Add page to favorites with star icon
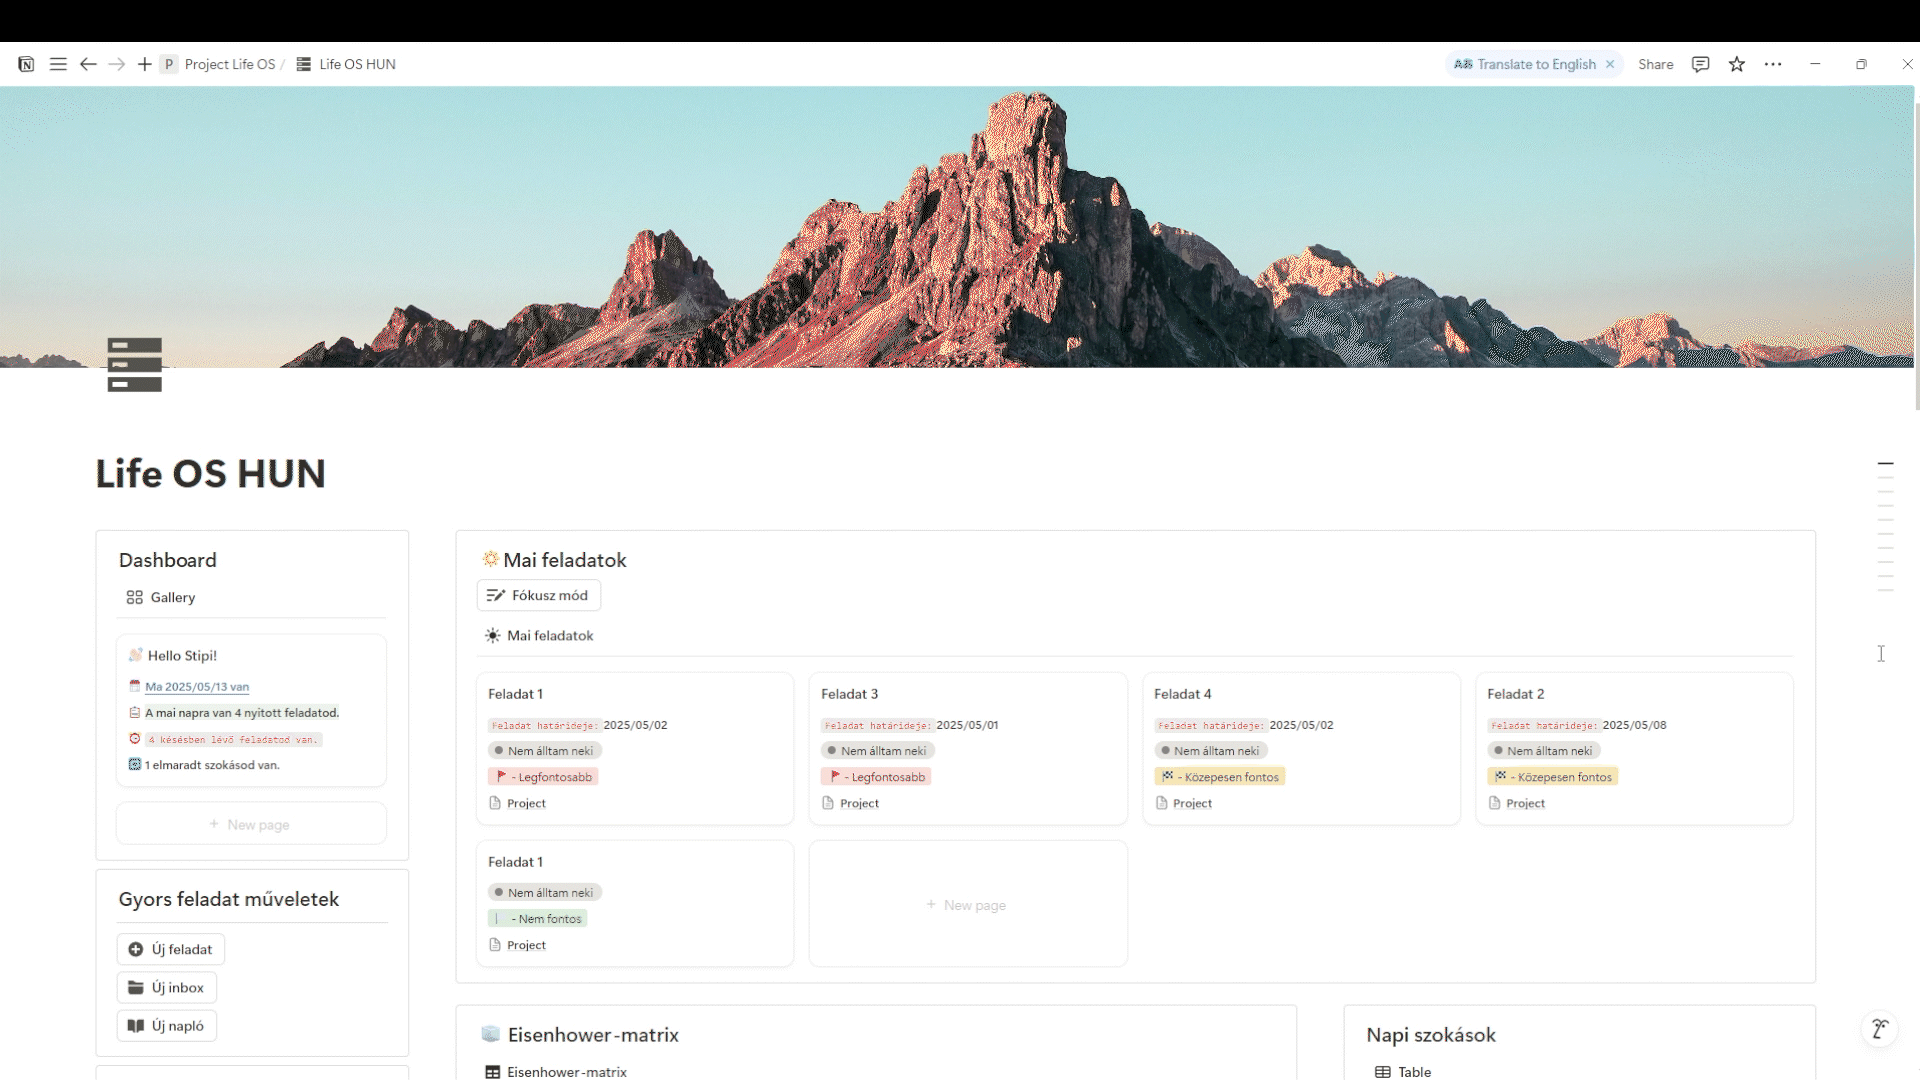The width and height of the screenshot is (1920, 1080). pyautogui.click(x=1737, y=64)
